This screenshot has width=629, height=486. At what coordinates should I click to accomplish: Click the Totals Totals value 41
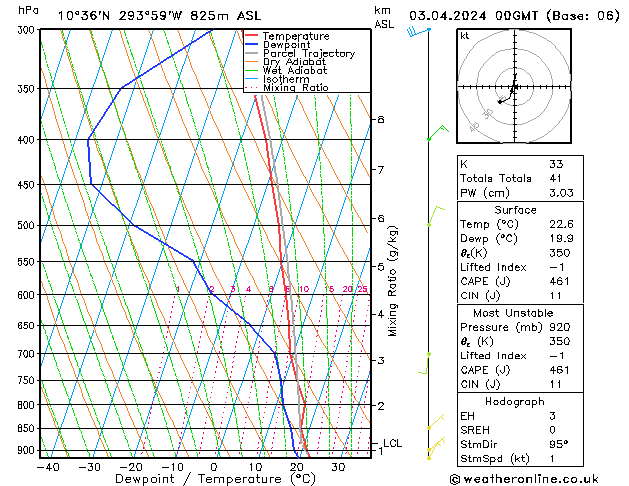click(555, 178)
